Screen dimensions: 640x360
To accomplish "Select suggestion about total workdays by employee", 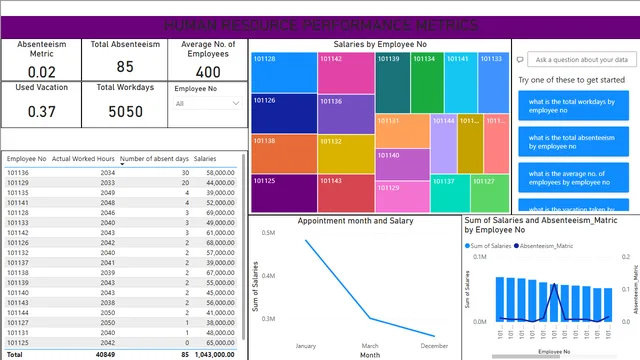I will (x=573, y=106).
